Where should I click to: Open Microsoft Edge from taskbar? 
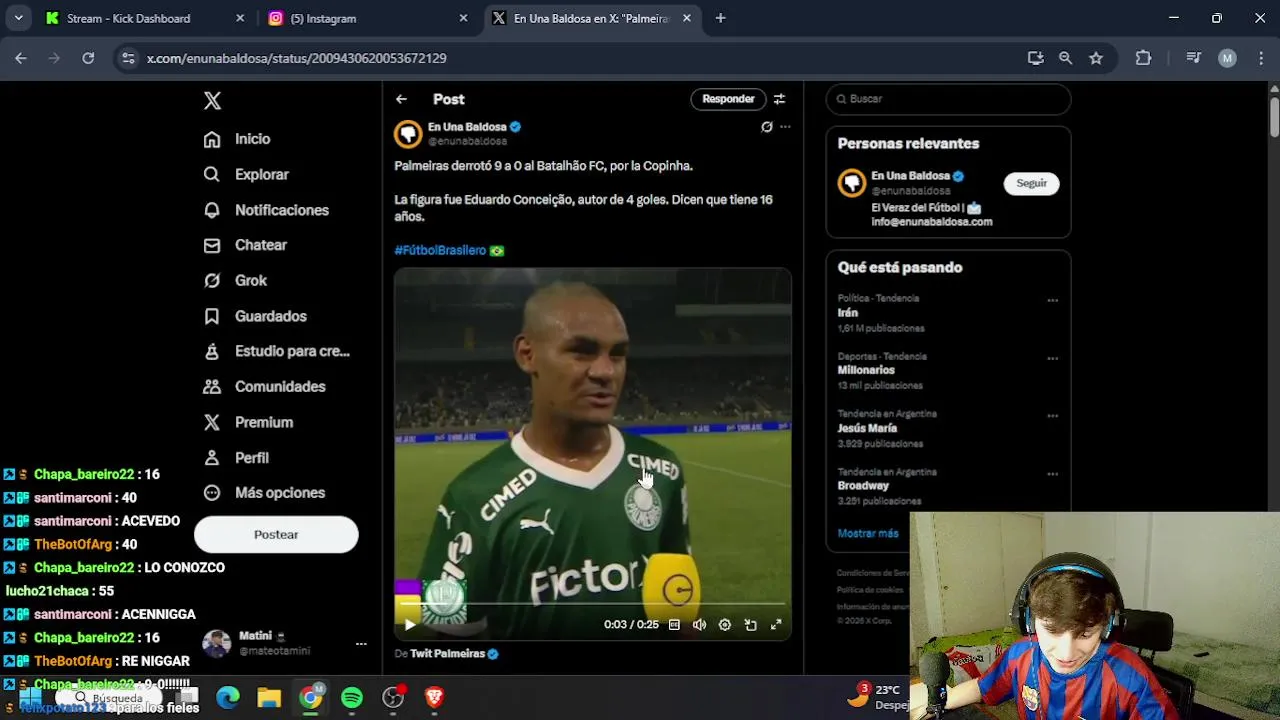coord(228,698)
